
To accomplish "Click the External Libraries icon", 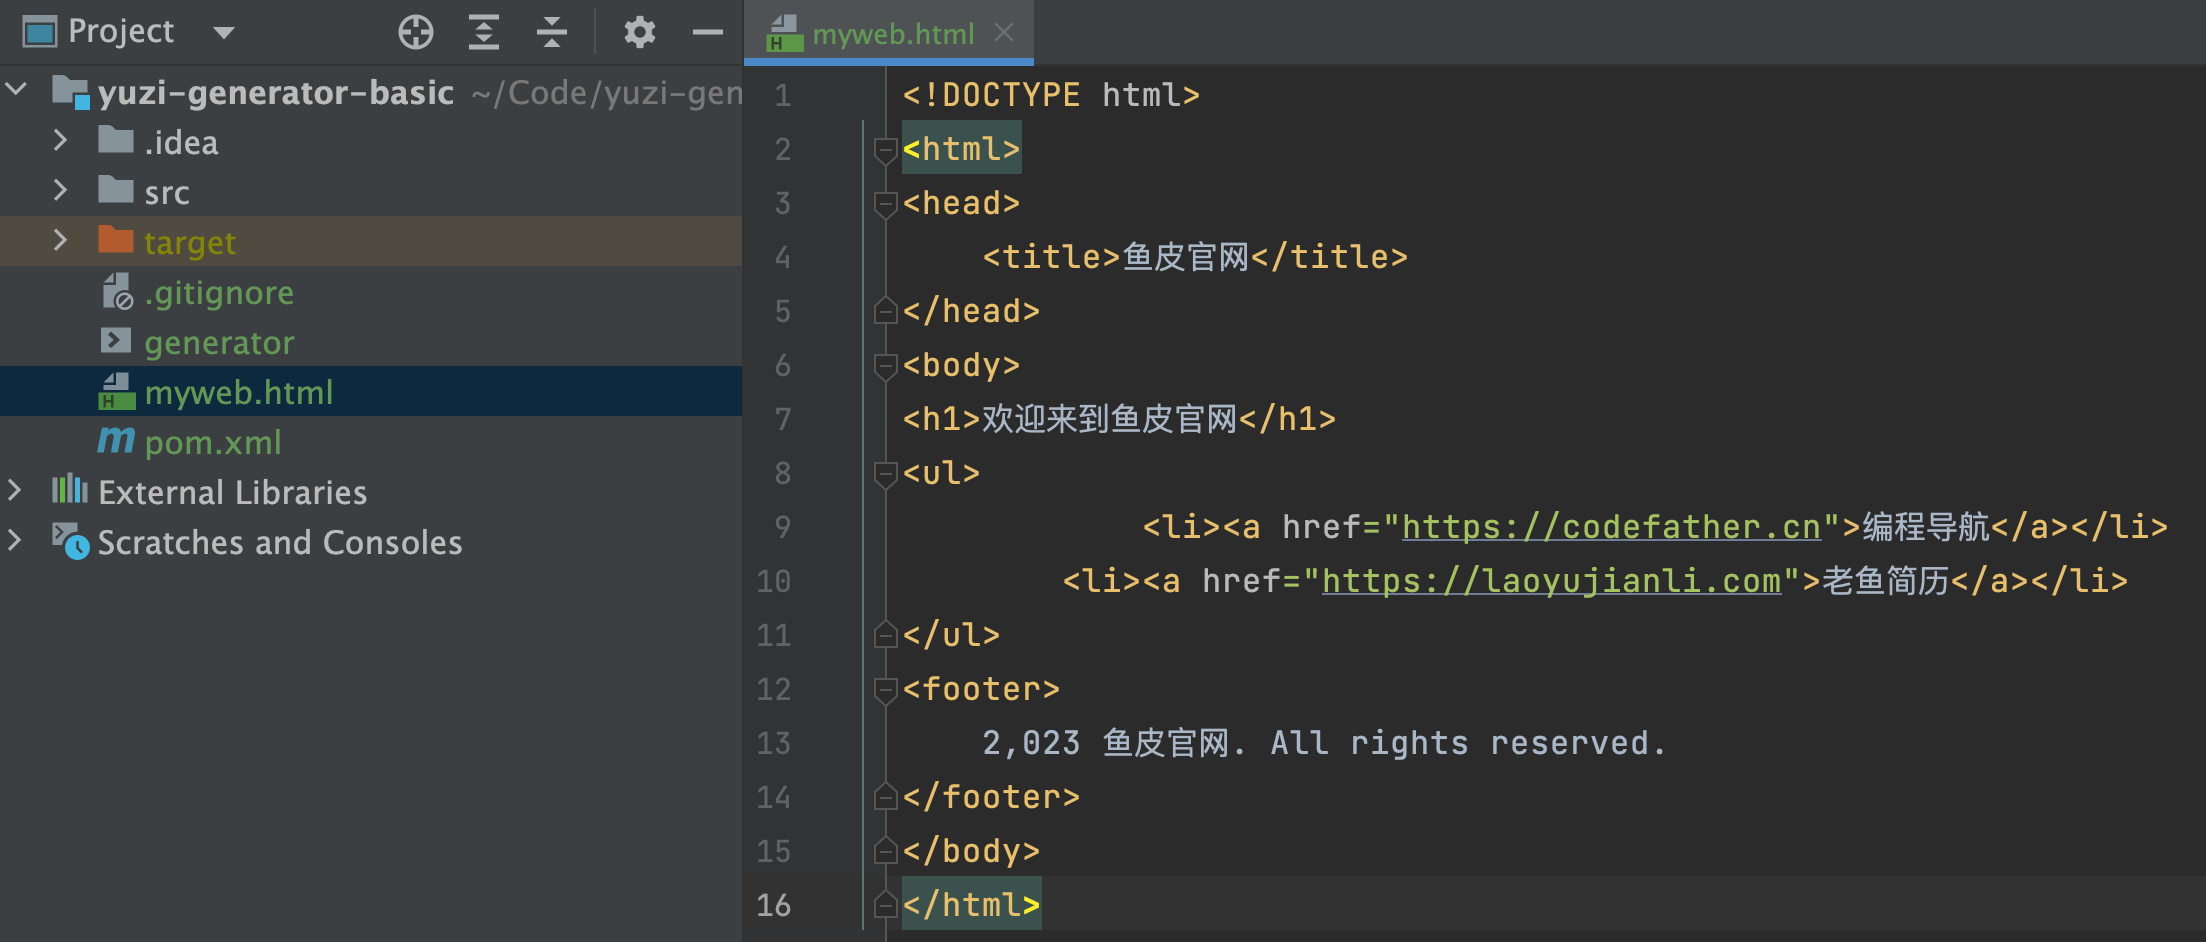I will [69, 491].
